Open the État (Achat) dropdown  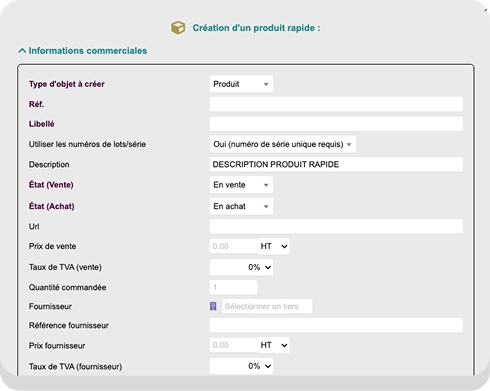(x=241, y=206)
